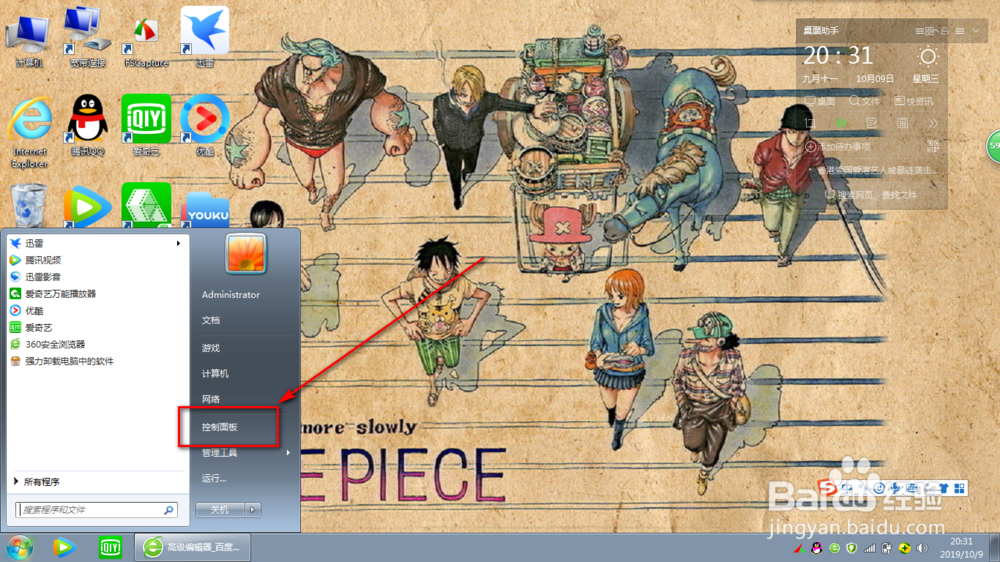Launch the 爱奇艺 desktop shortcut
This screenshot has height=562, width=1000.
click(x=146, y=126)
